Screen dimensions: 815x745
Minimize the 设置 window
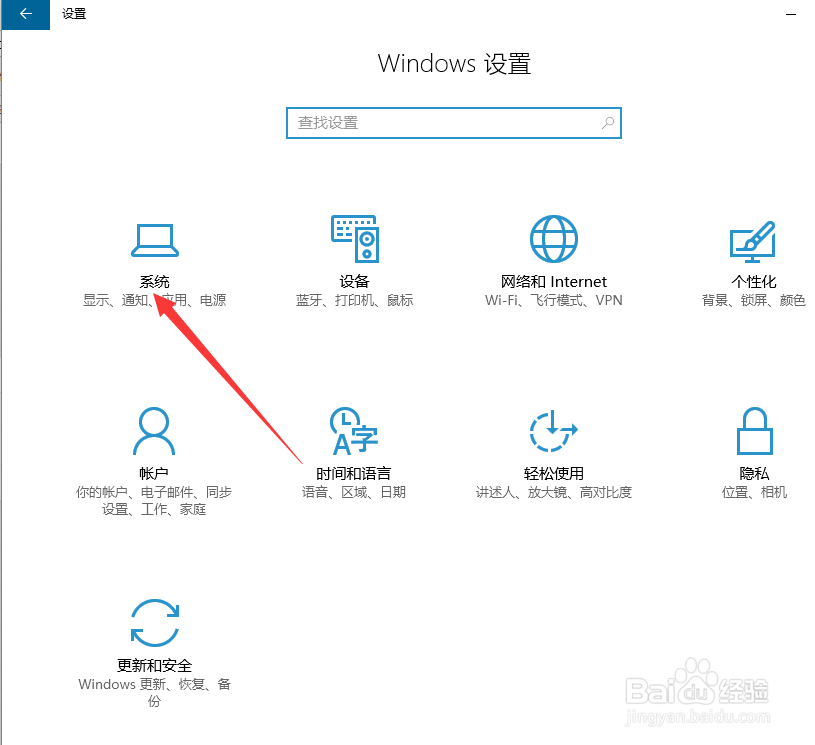coord(791,15)
